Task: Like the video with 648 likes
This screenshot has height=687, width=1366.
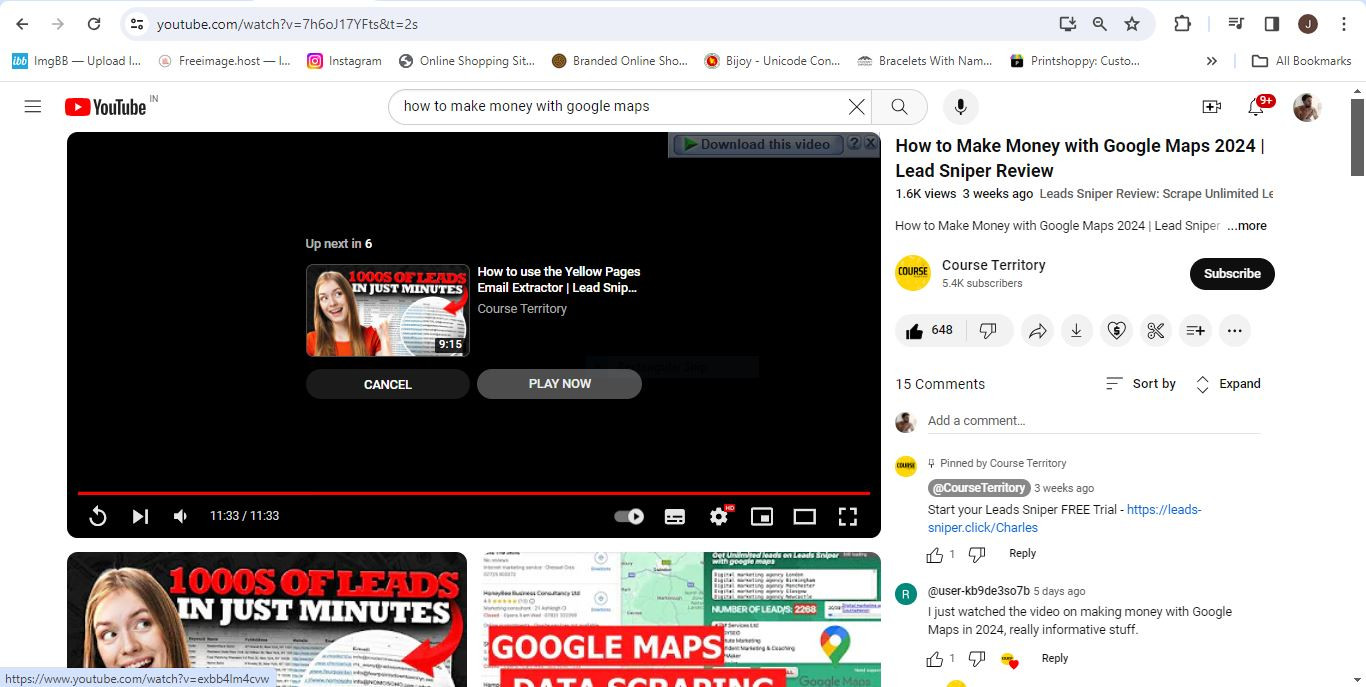Action: pos(930,331)
